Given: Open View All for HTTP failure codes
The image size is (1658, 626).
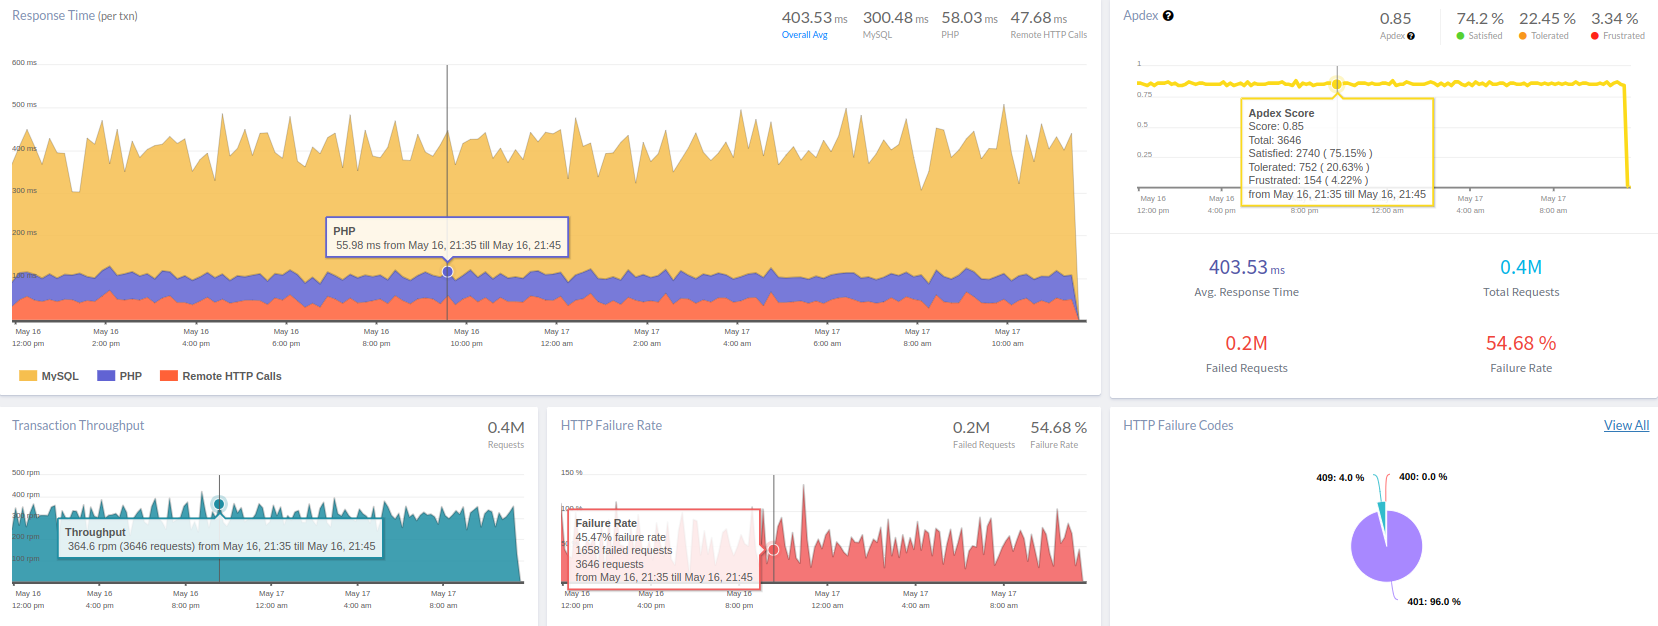Looking at the screenshot, I should click(1626, 425).
